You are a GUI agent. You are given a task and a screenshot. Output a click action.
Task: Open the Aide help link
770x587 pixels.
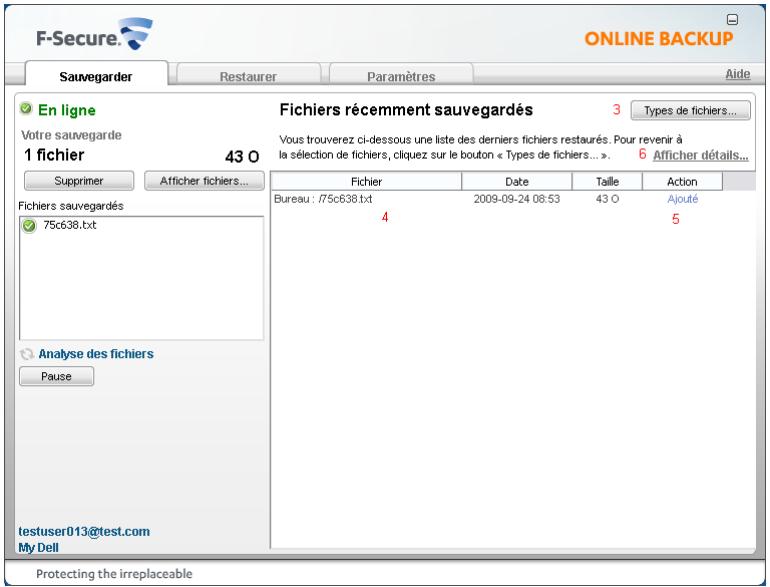click(738, 74)
